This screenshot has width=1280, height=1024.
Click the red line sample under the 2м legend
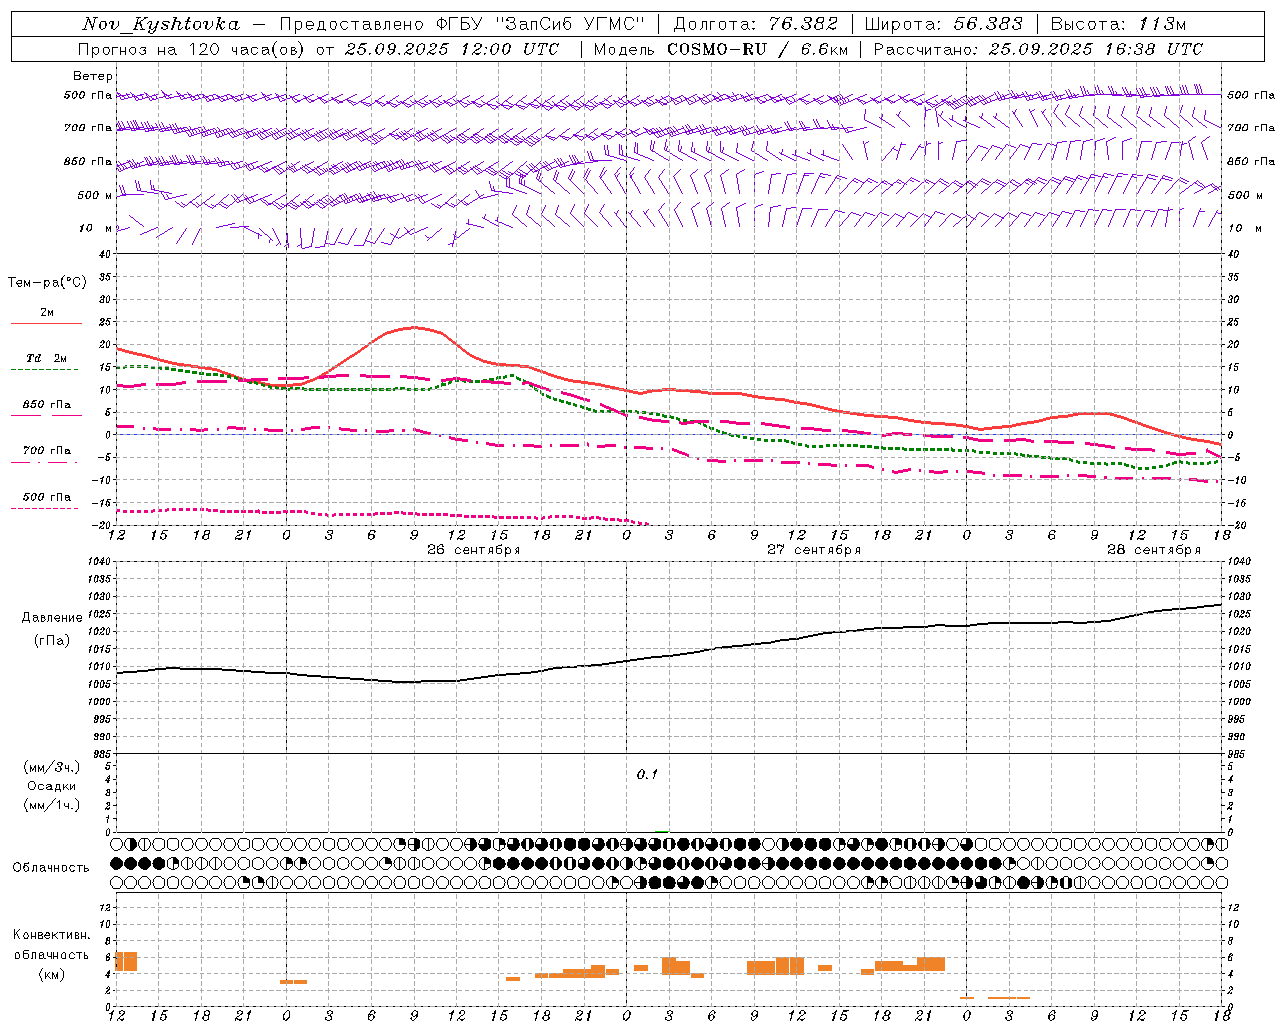pyautogui.click(x=46, y=324)
